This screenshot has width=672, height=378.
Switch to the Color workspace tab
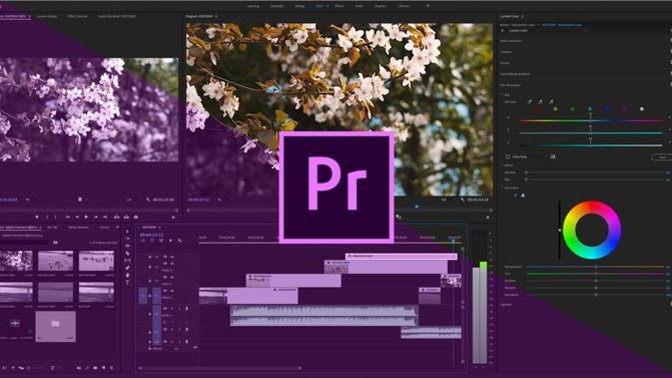coord(319,6)
